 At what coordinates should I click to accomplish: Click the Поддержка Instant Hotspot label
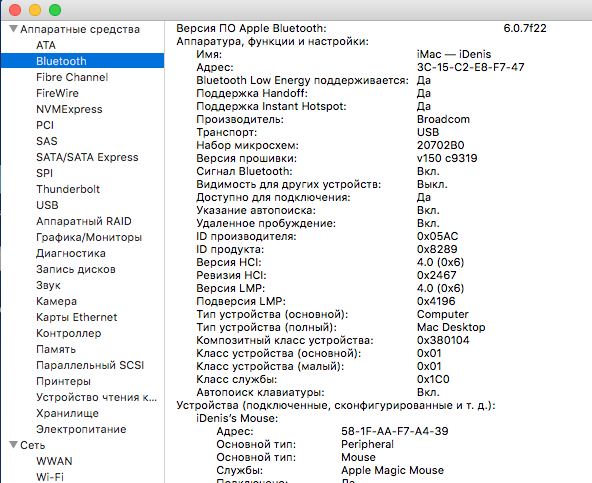(x=271, y=106)
